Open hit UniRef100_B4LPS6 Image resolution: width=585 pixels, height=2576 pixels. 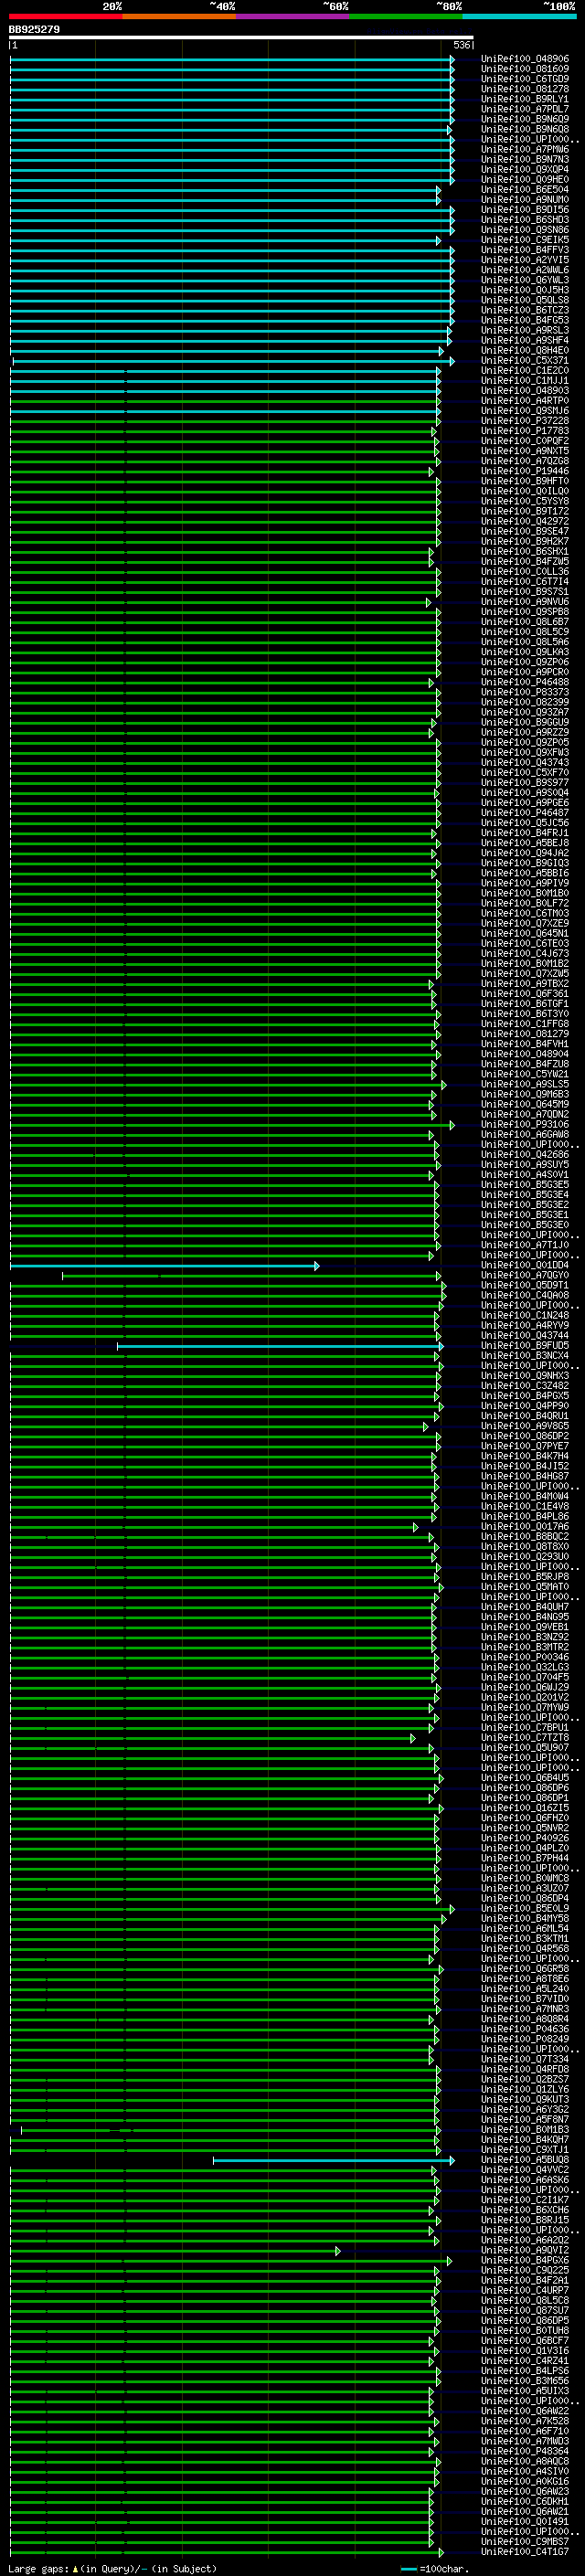pyautogui.click(x=525, y=2372)
